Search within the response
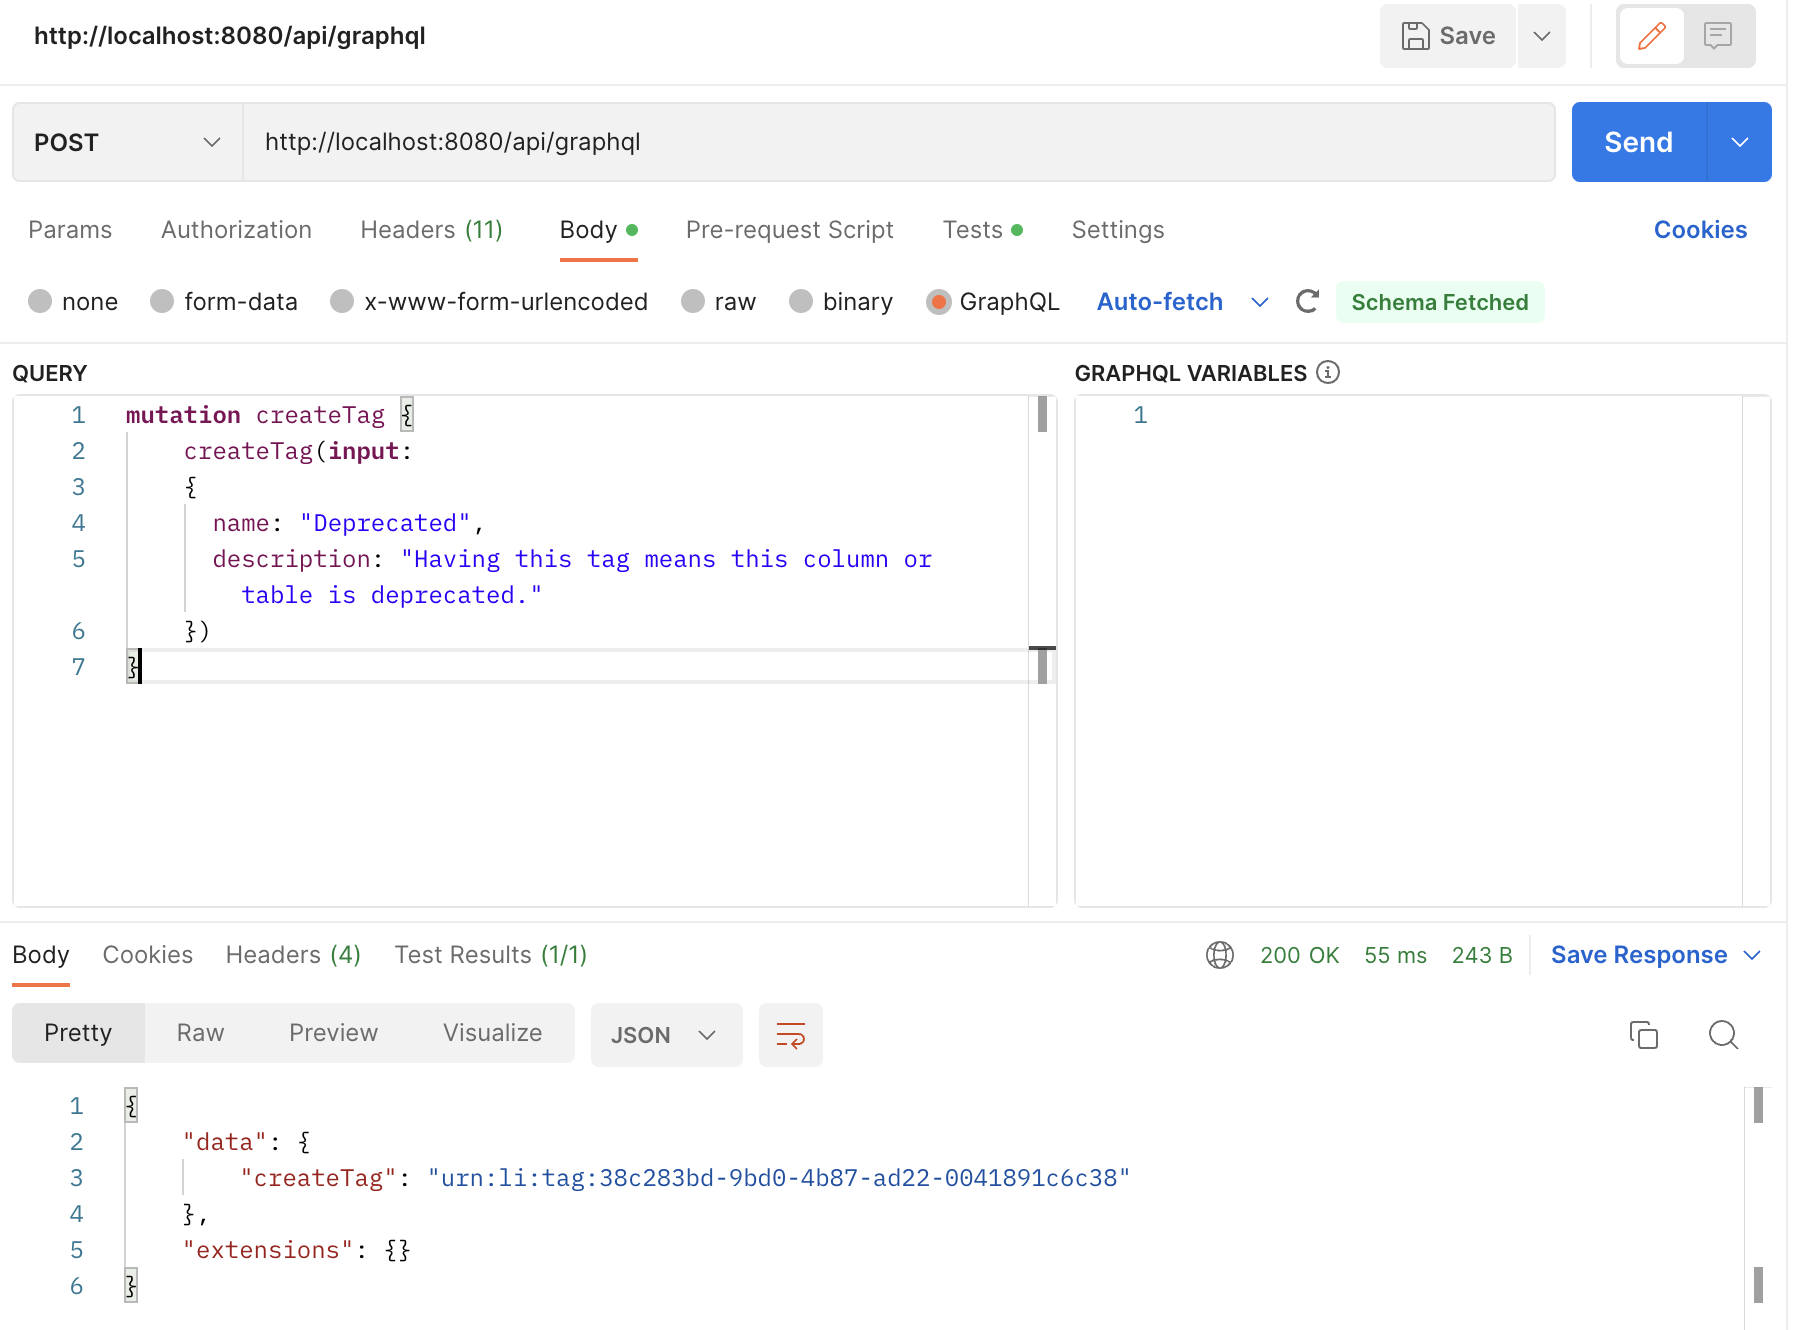This screenshot has height=1330, width=1816. (x=1723, y=1035)
